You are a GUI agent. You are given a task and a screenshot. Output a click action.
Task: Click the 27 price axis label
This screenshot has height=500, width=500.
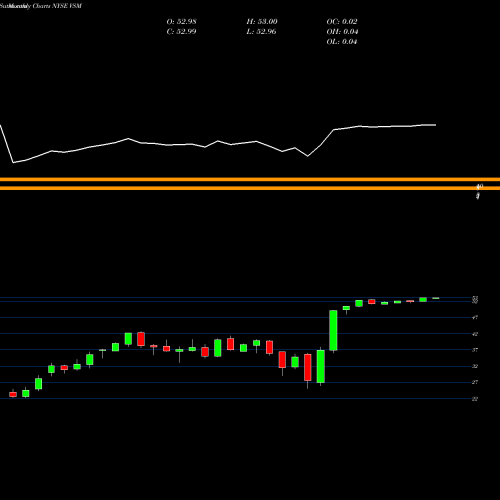(475, 382)
